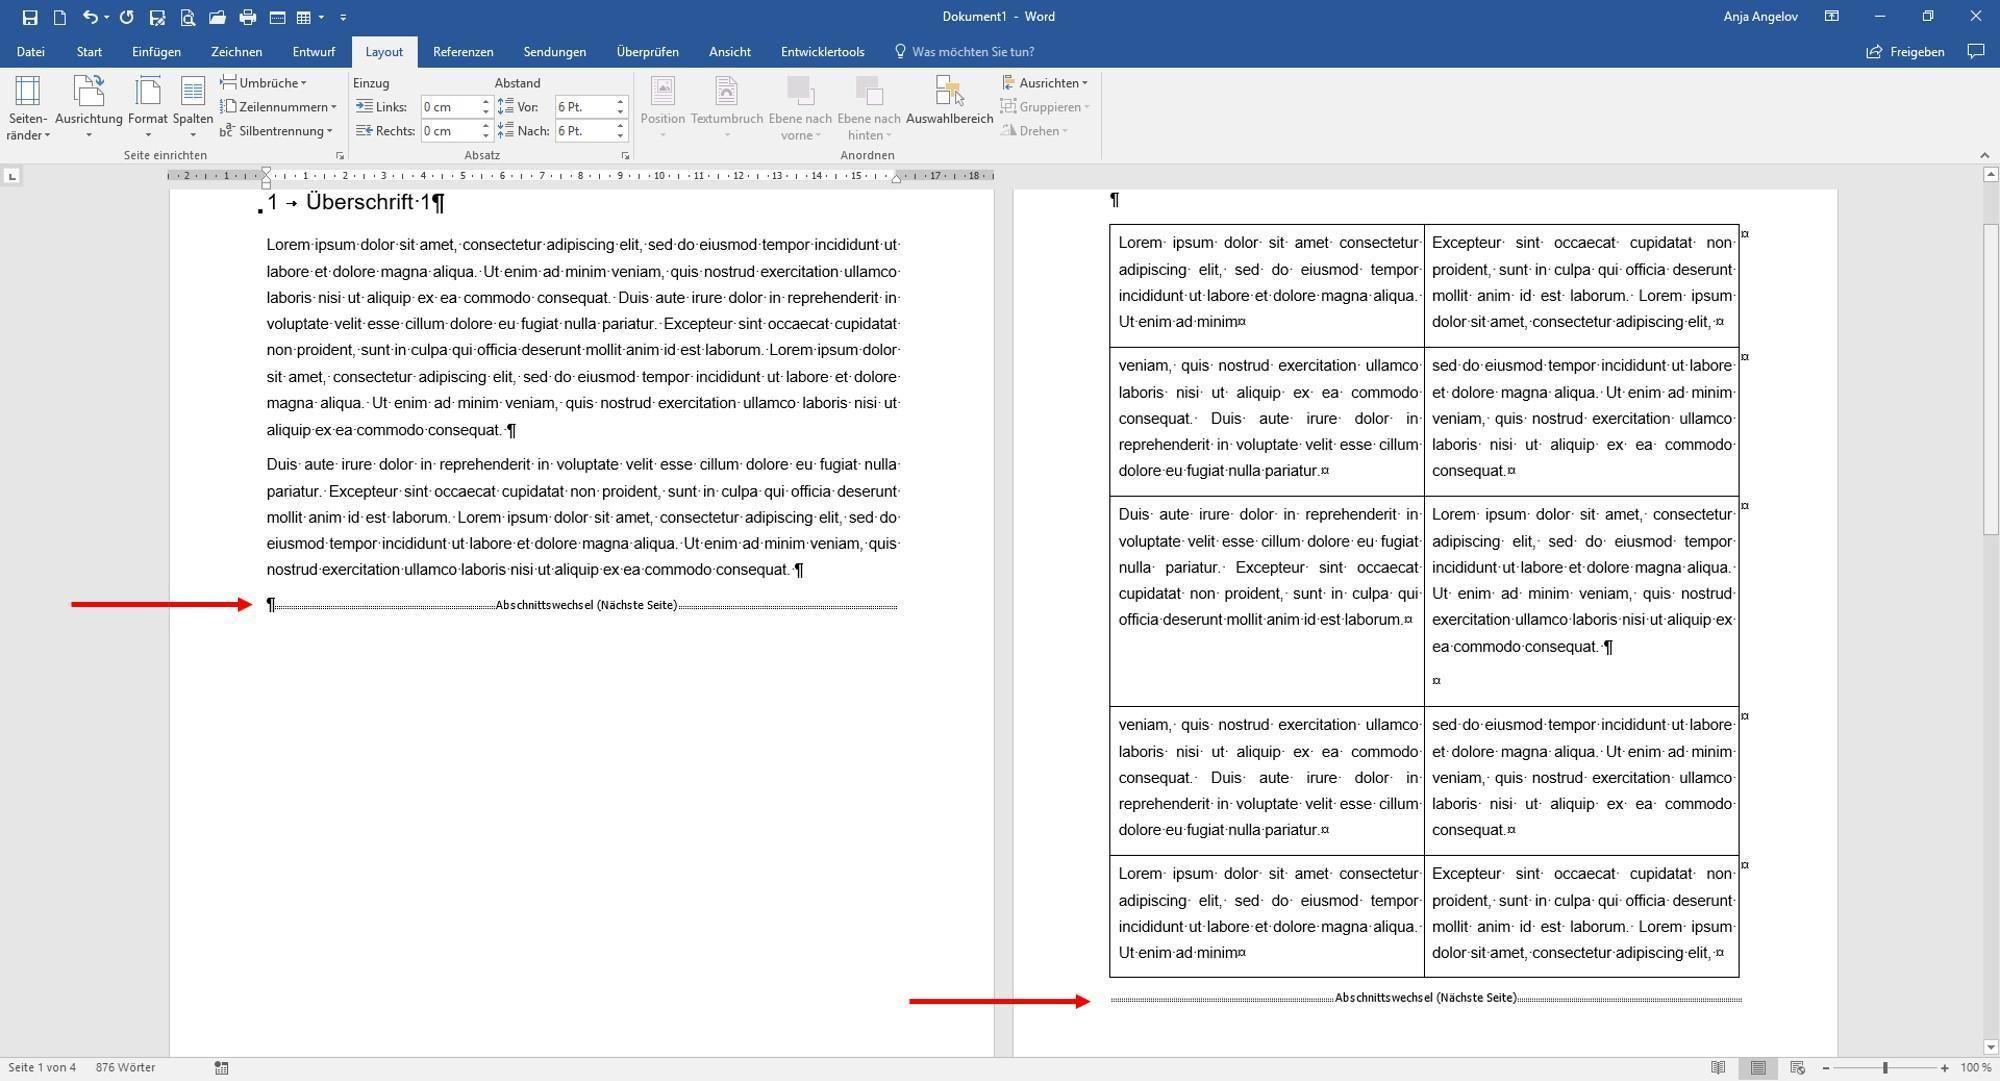The image size is (2000, 1081).
Task: Click the quick print icon in the title bar
Action: tap(248, 17)
